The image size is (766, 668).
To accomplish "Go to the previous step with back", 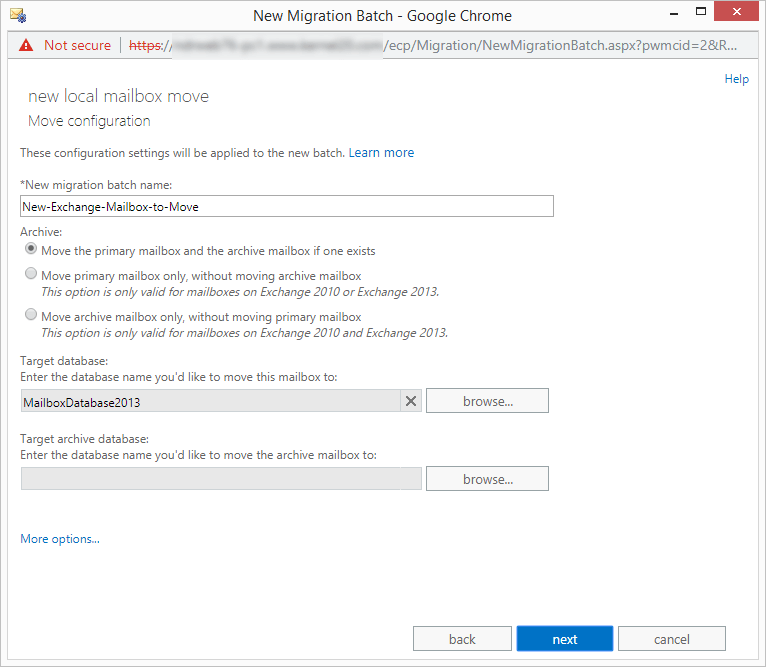I will coord(462,639).
